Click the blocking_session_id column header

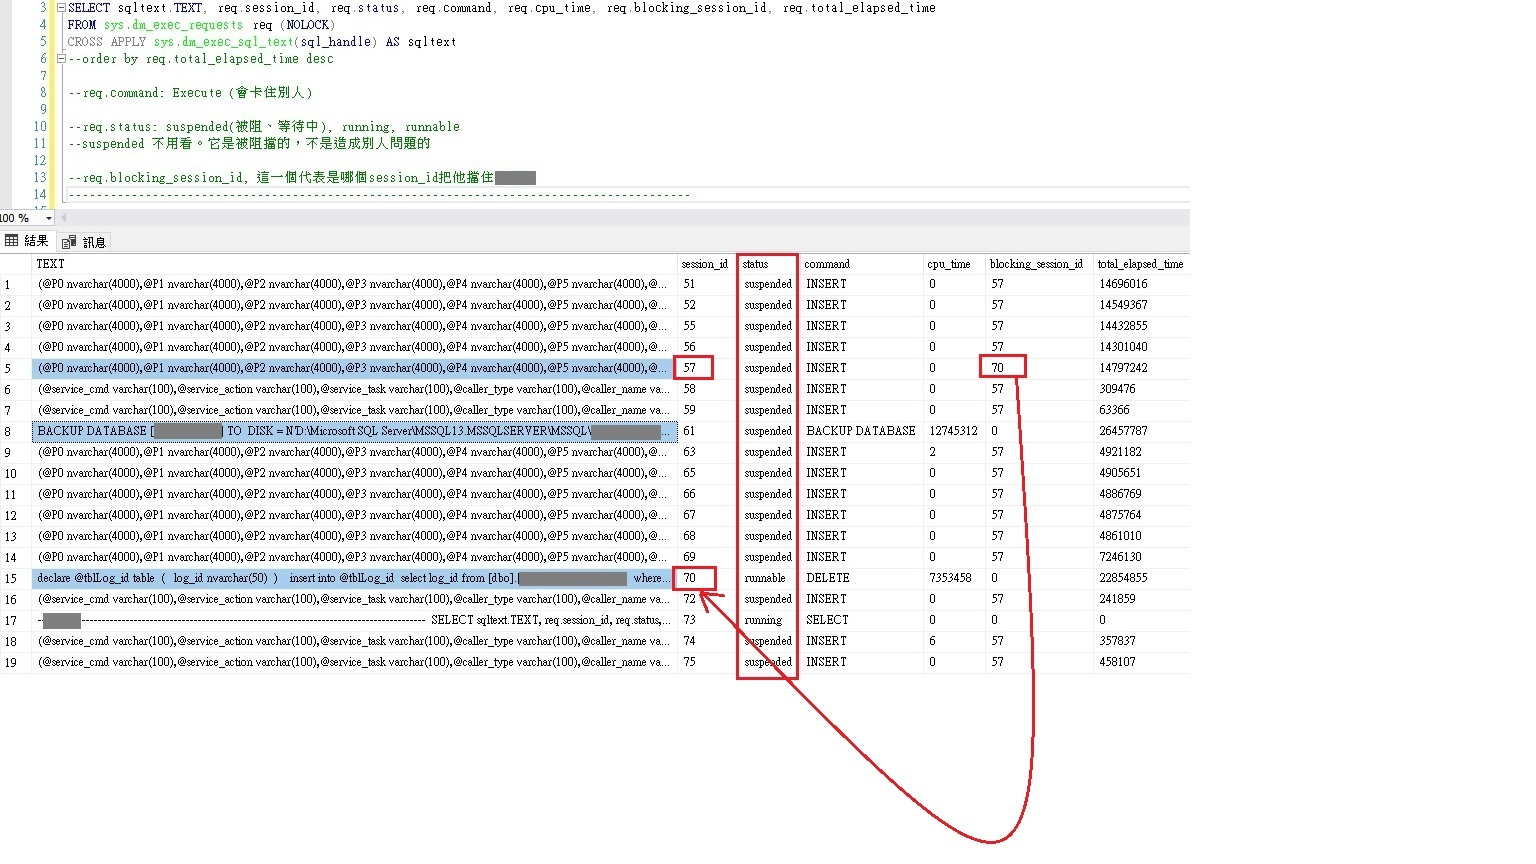1036,263
